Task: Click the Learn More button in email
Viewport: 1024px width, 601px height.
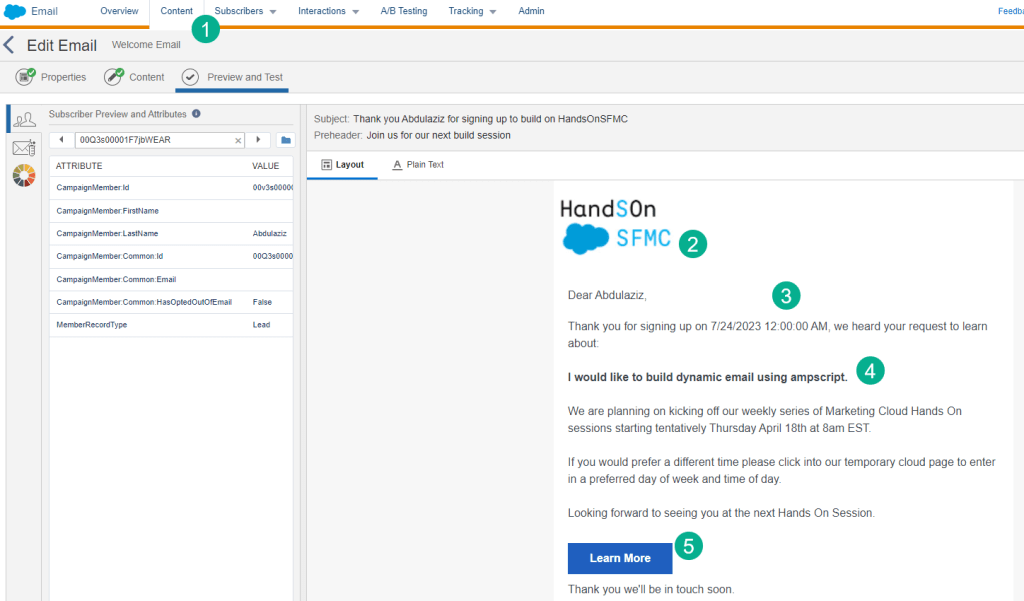Action: click(619, 558)
